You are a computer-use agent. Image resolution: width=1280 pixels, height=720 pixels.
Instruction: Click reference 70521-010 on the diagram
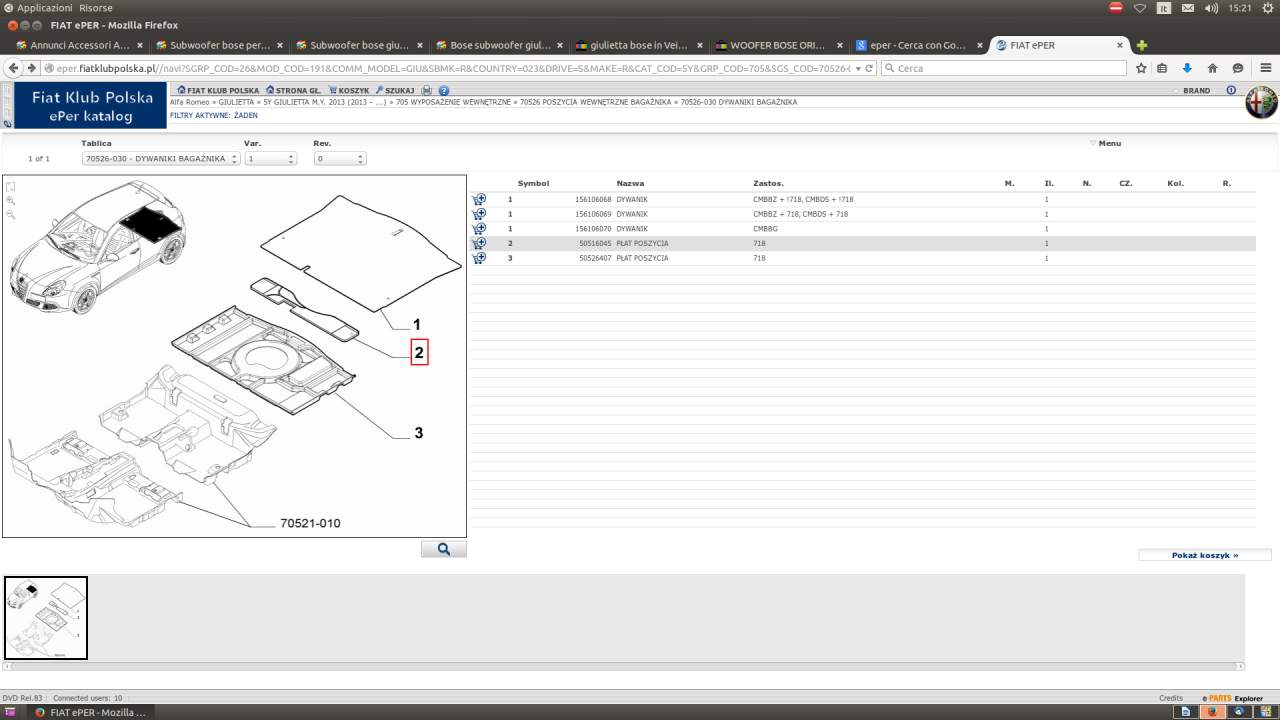pos(310,523)
